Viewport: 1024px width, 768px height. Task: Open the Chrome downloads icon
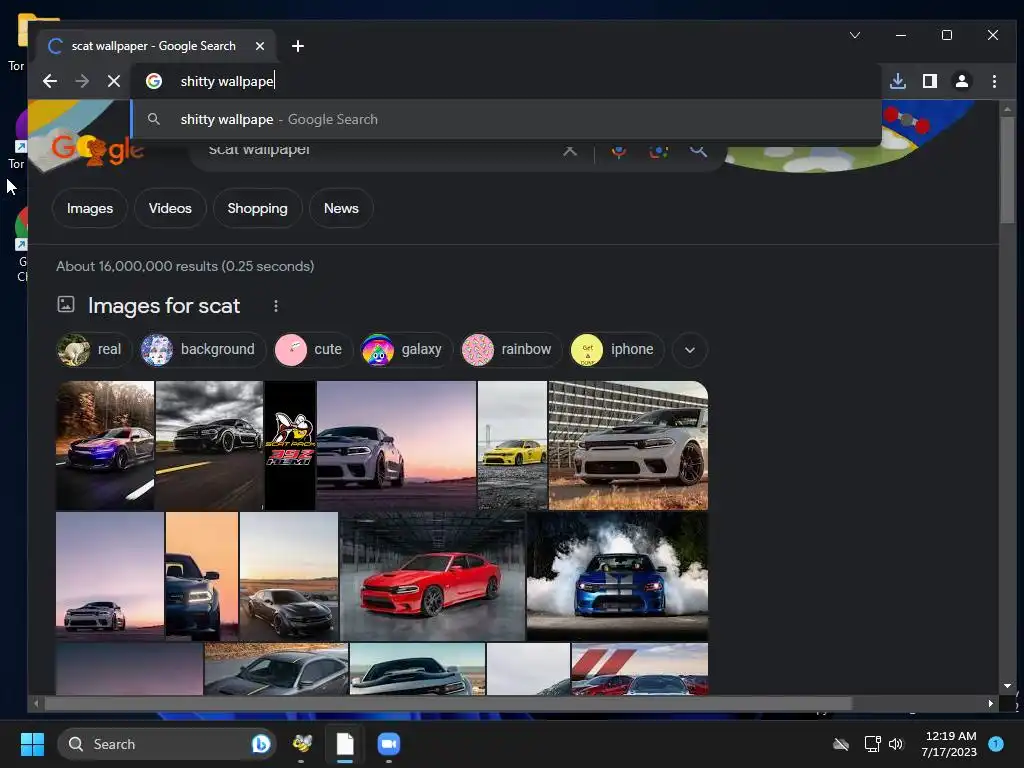click(x=898, y=81)
